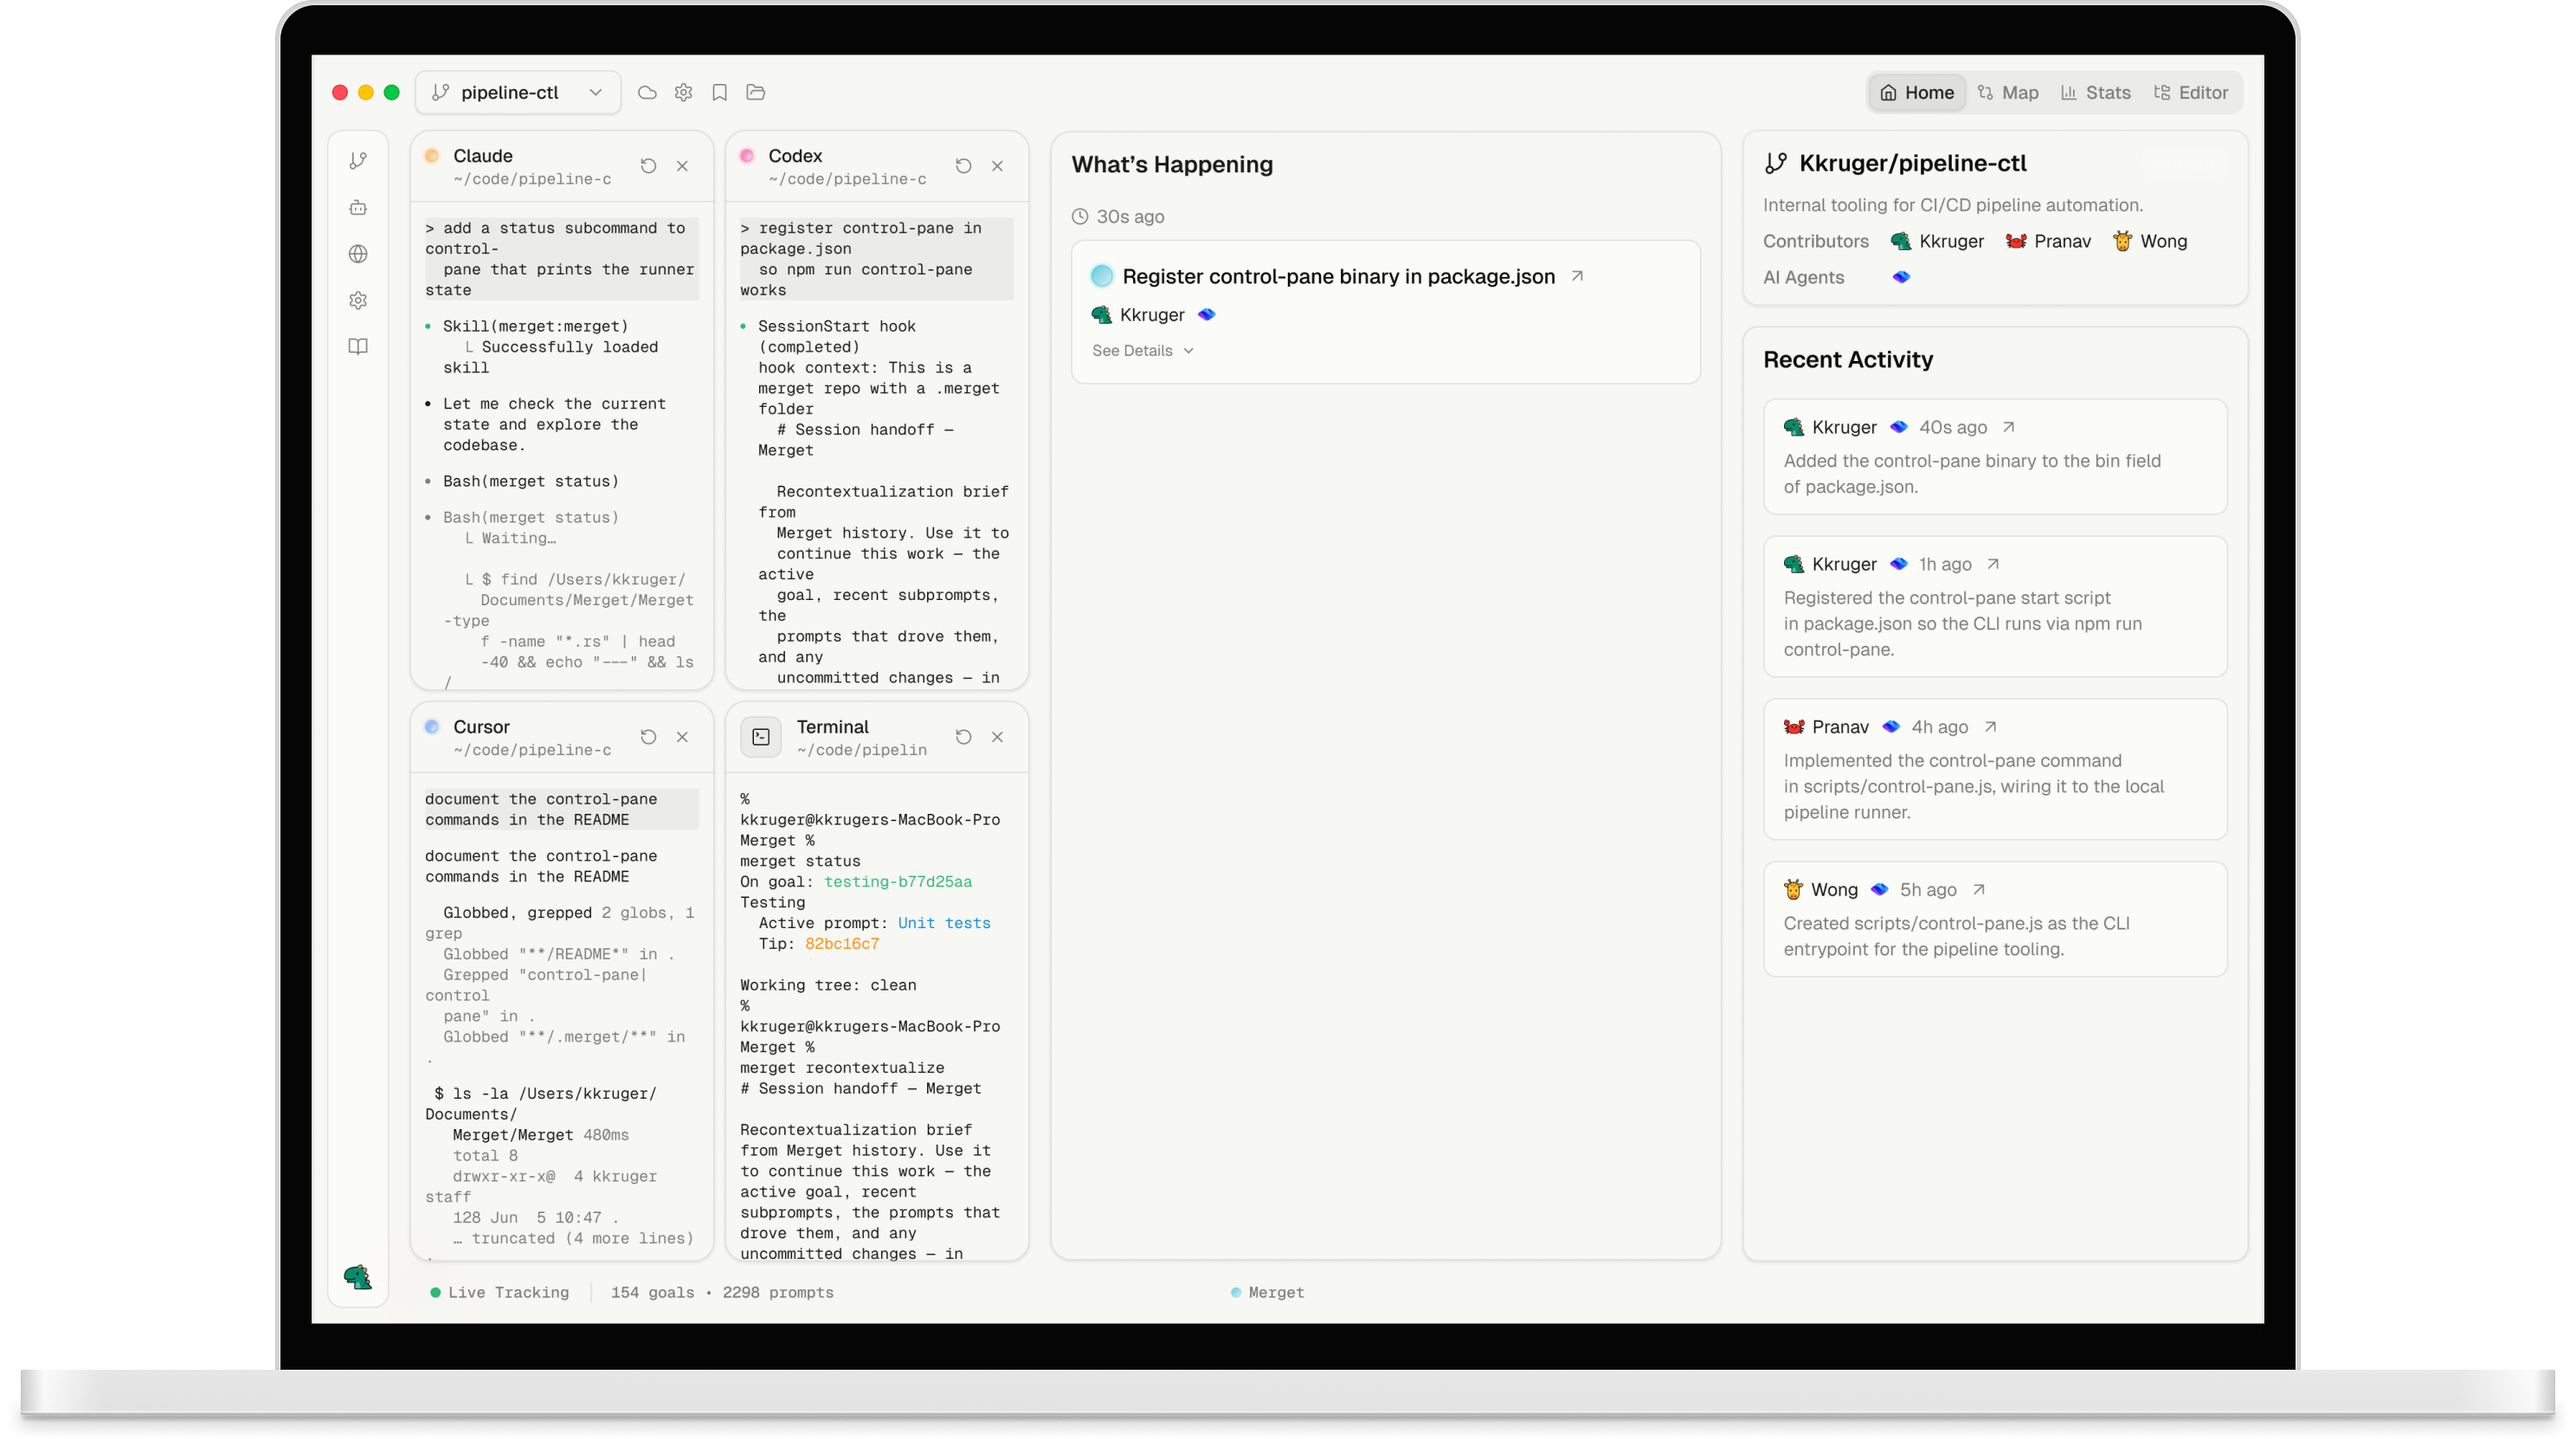Click the Cursor prompt about documenting README
The image size is (2576, 1439).
(561, 809)
